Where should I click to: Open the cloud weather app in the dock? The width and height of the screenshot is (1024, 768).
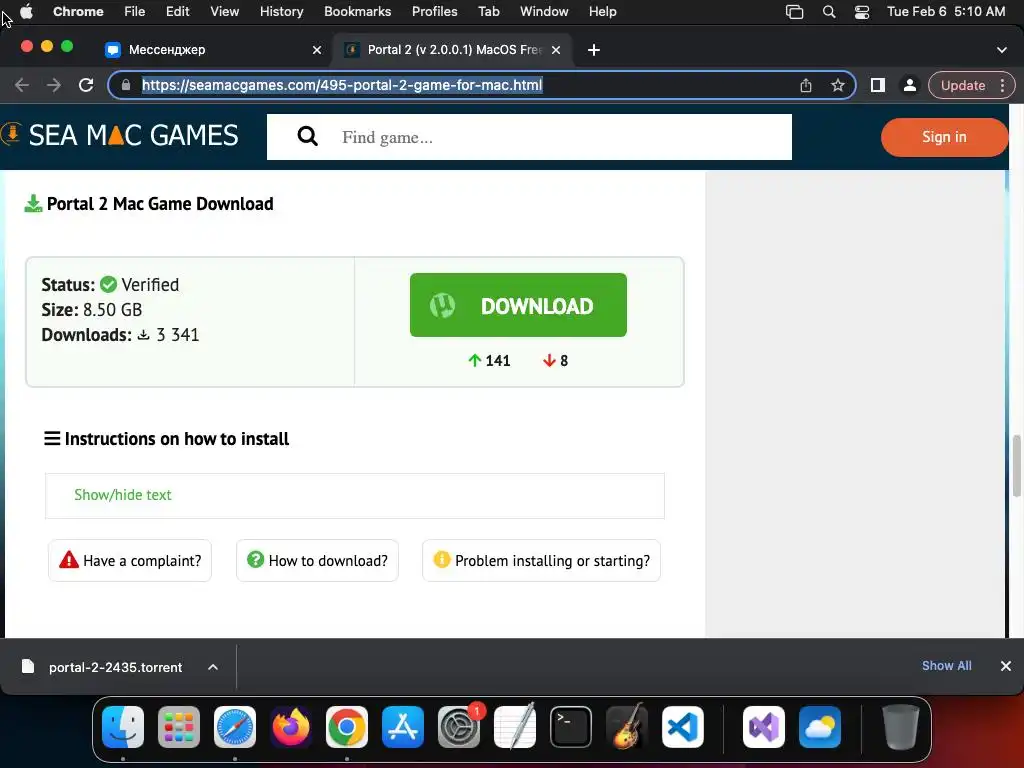pyautogui.click(x=820, y=727)
